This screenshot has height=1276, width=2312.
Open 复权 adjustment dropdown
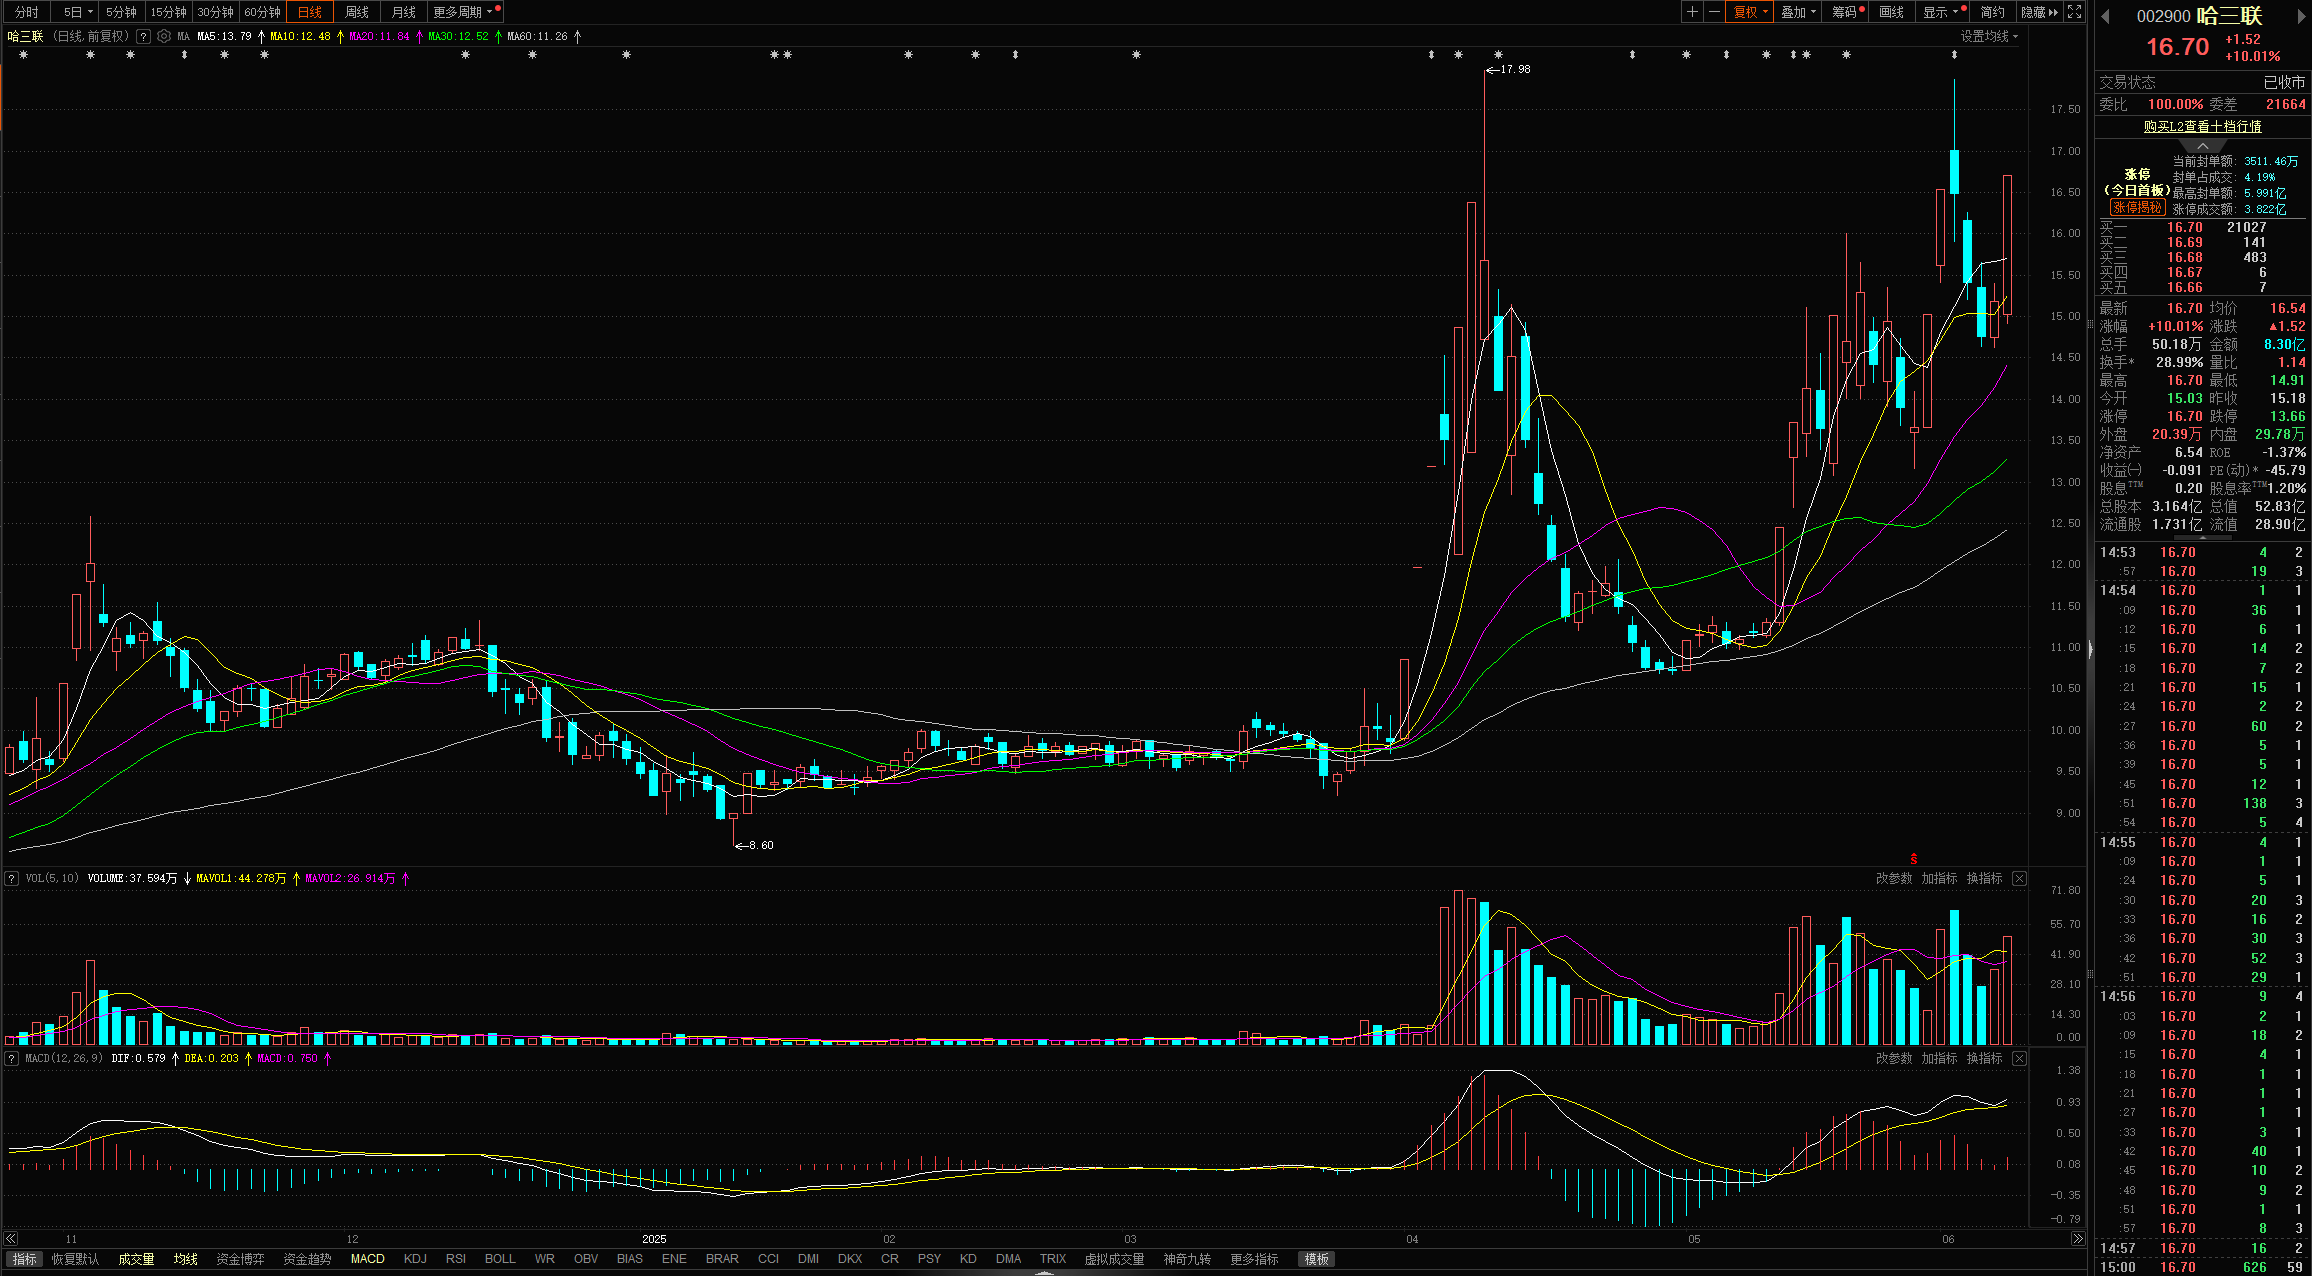[x=1750, y=12]
